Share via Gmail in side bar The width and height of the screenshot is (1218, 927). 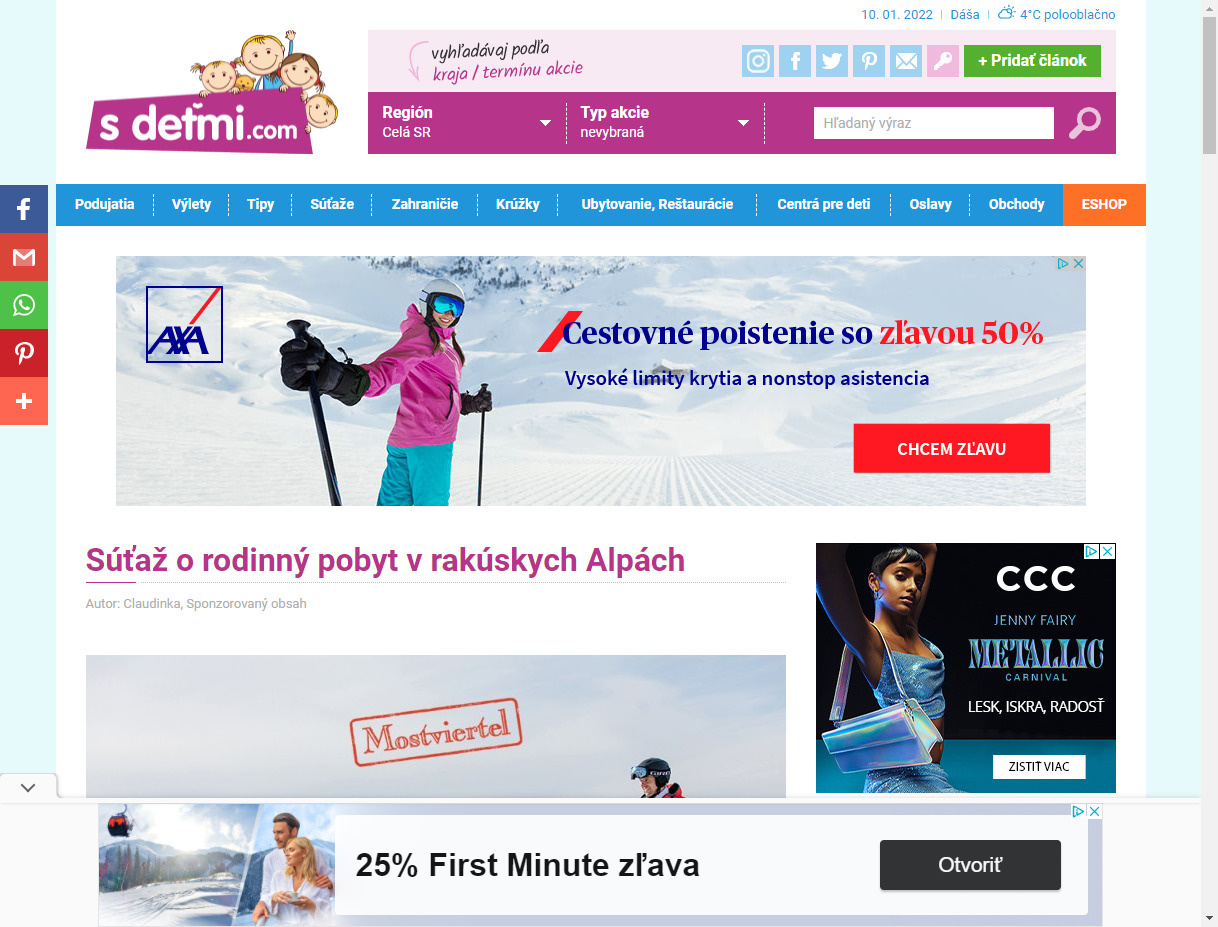click(24, 257)
